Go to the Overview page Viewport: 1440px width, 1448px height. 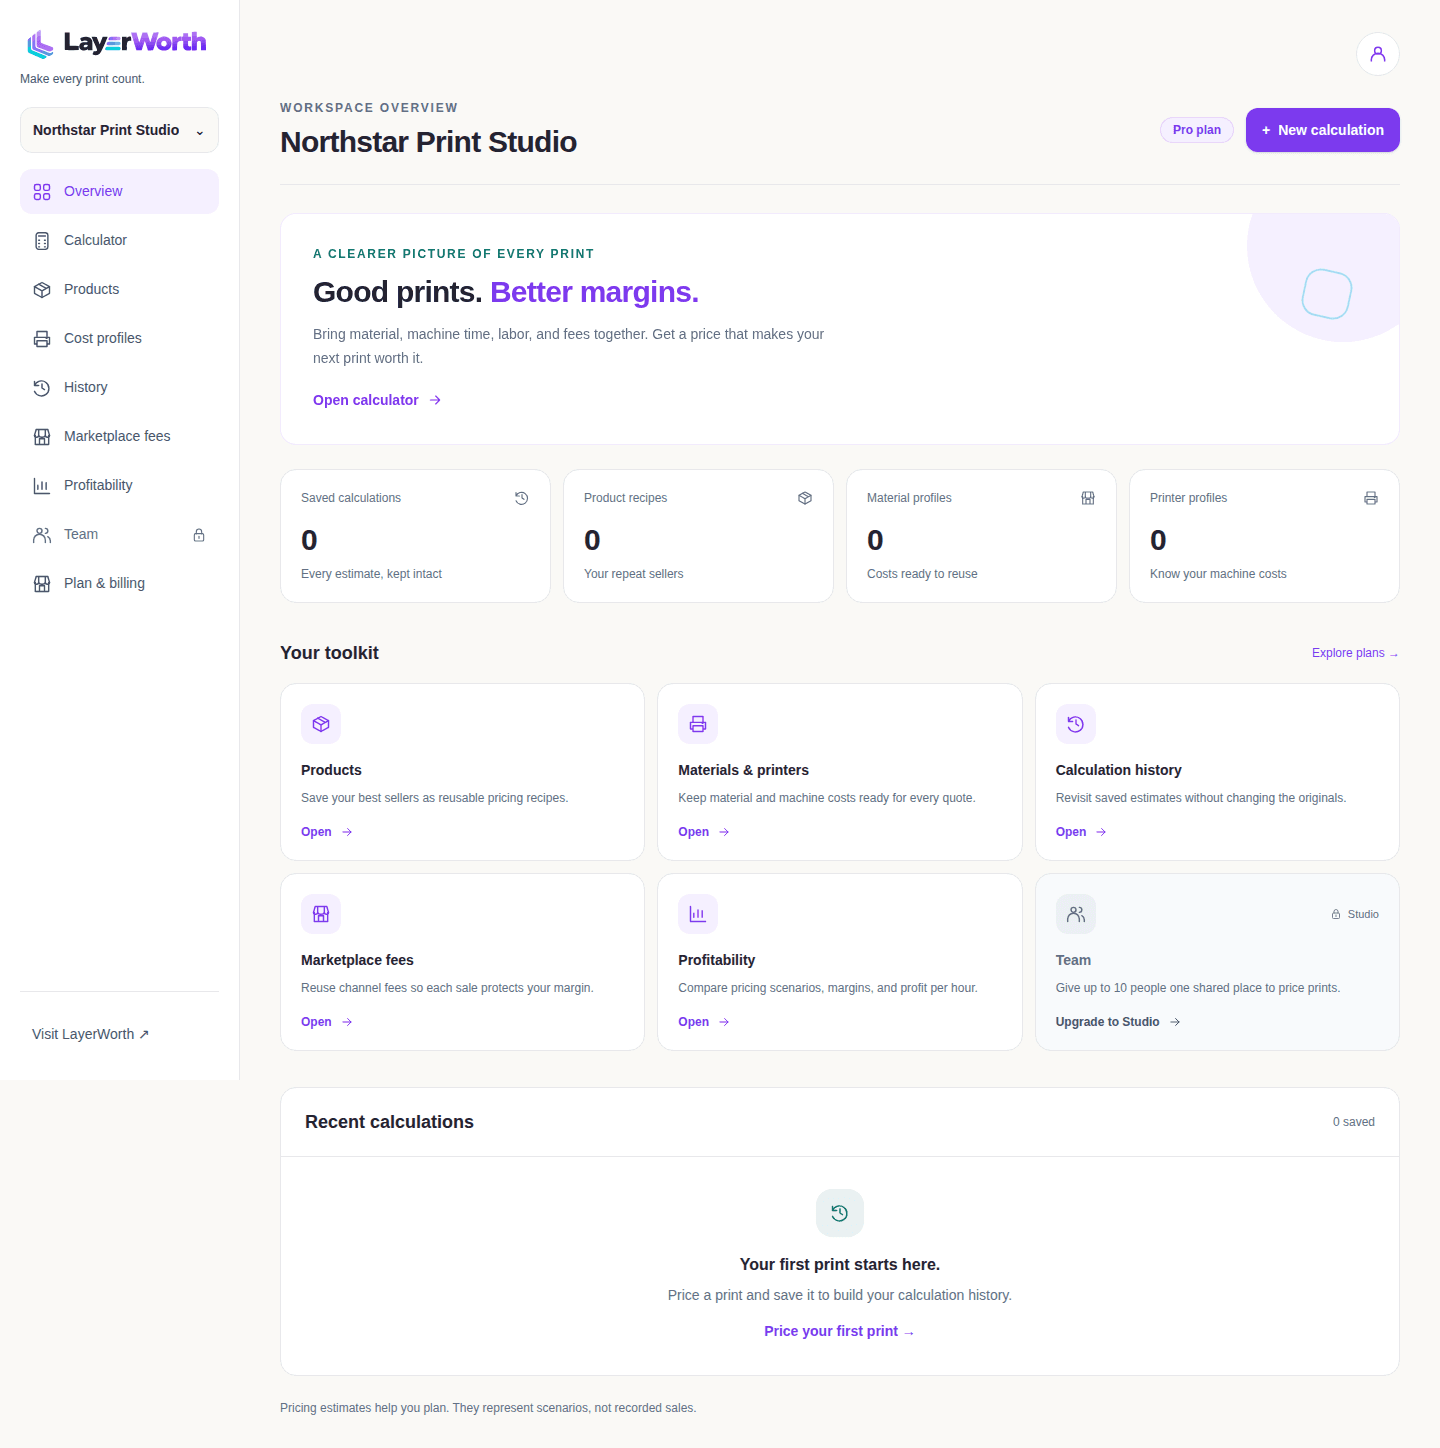click(119, 191)
